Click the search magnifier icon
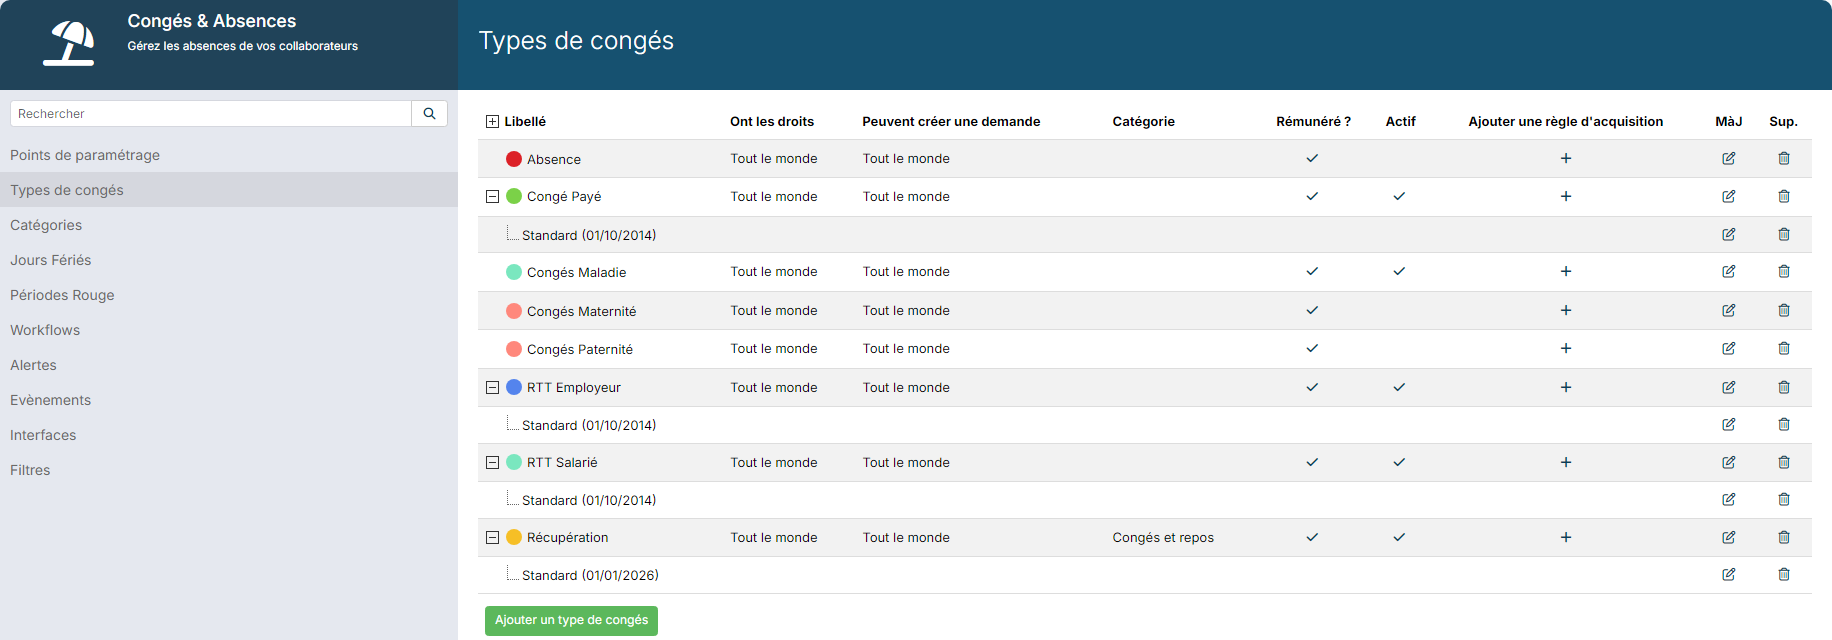The width and height of the screenshot is (1832, 640). (429, 113)
